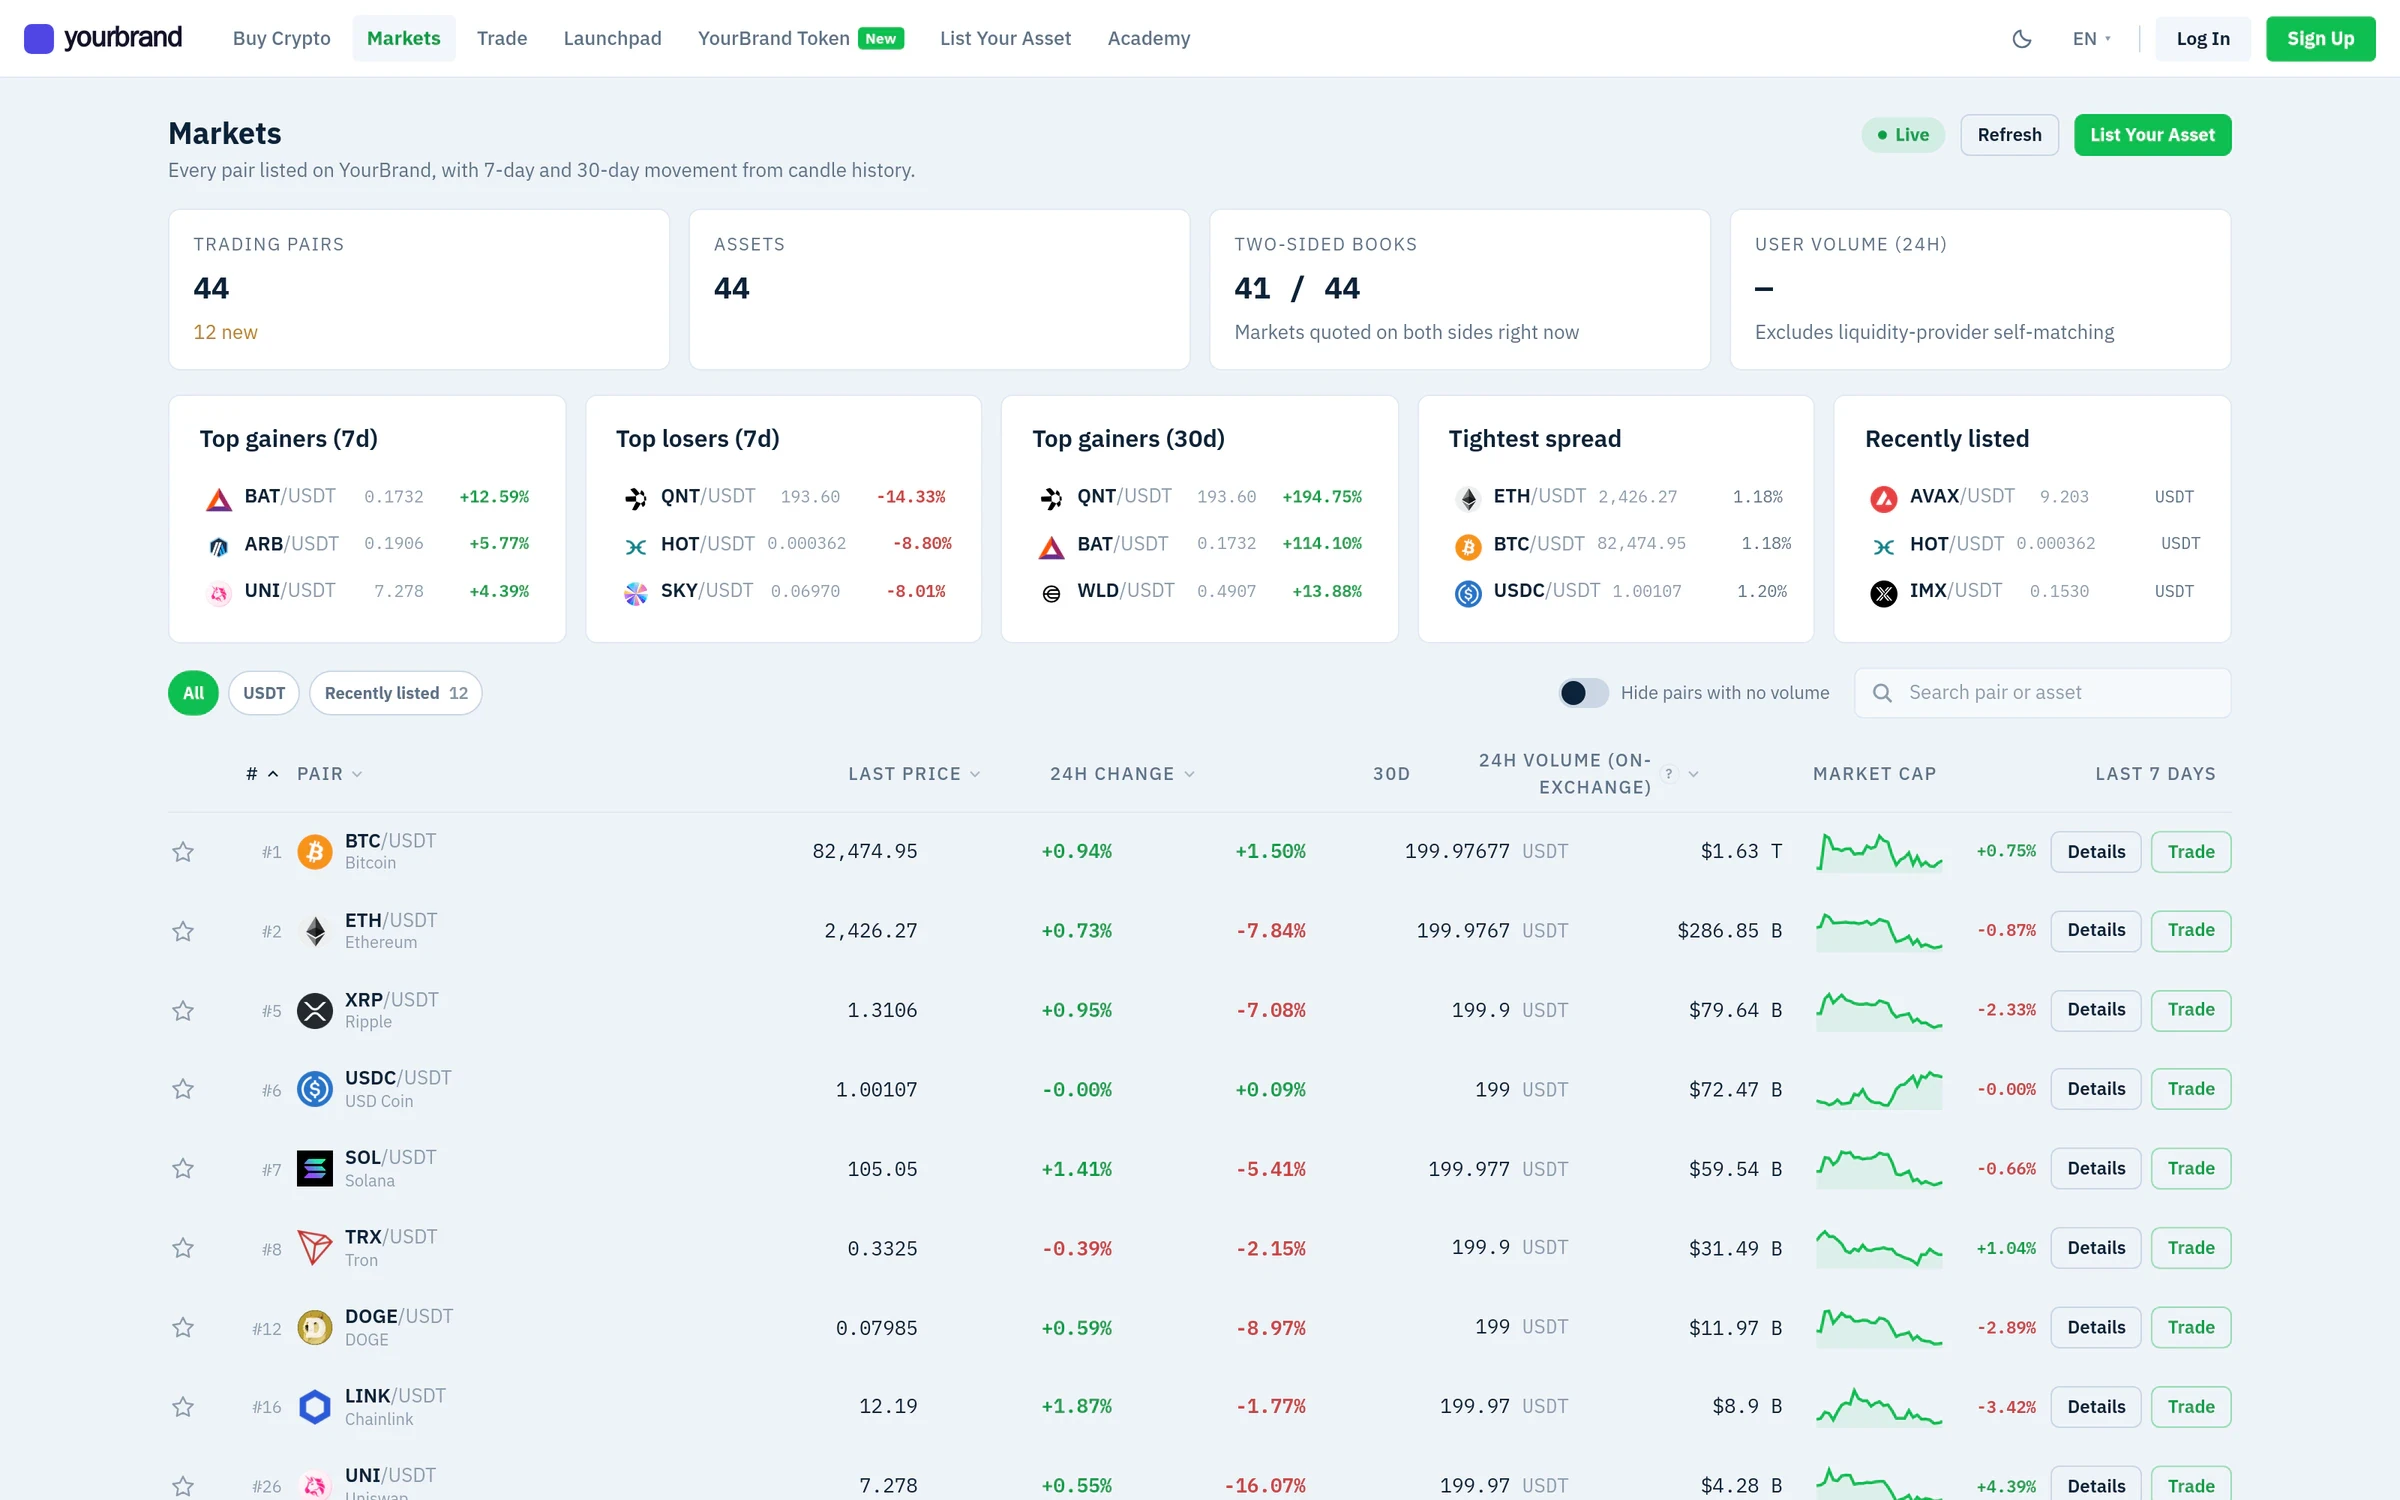
Task: Toggle Hide pairs with no volume
Action: (1583, 693)
